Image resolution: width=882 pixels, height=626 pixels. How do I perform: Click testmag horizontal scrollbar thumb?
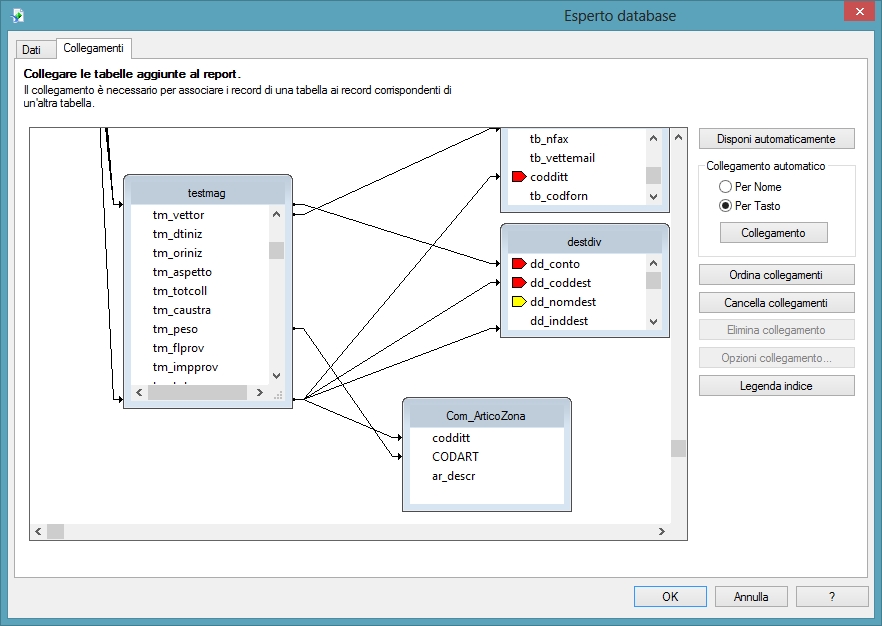[197, 393]
